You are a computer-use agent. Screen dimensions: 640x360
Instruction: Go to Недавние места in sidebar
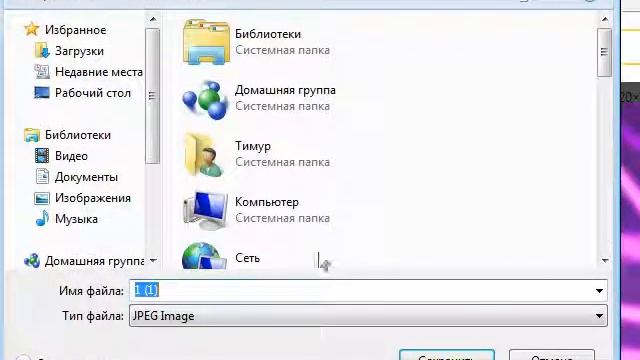[99, 72]
